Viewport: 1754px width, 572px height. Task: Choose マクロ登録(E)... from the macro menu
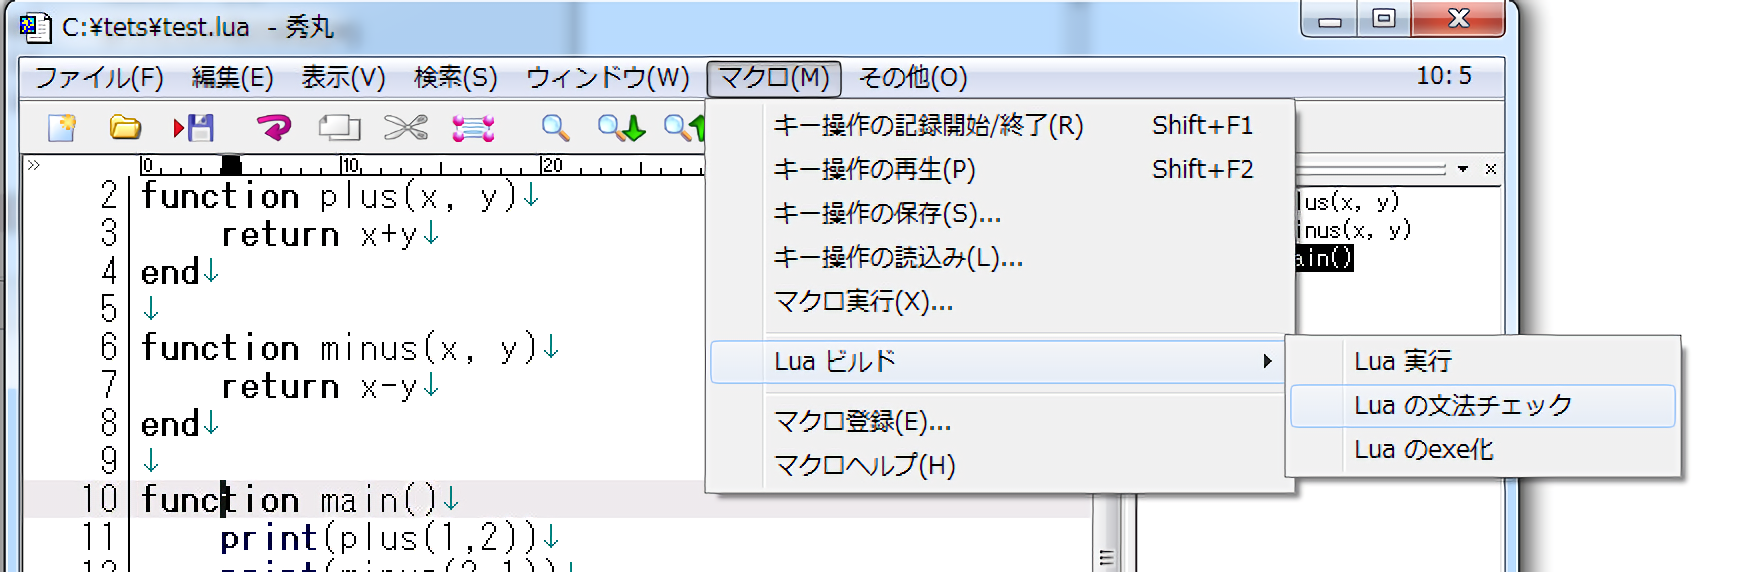862,422
